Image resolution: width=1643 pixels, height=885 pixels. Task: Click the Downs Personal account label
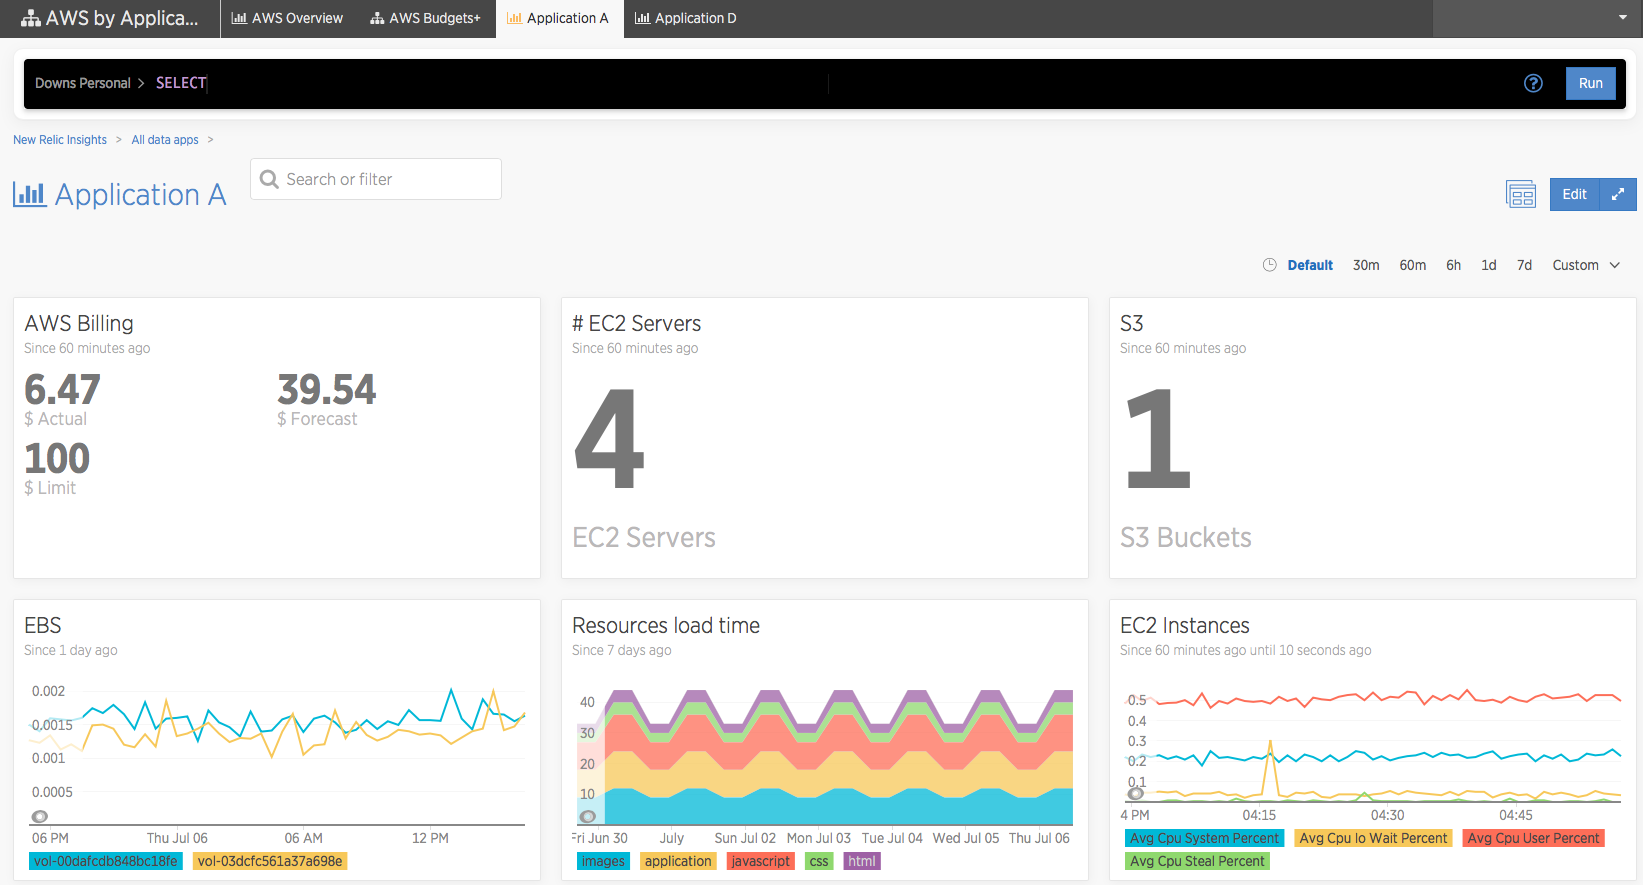click(83, 83)
